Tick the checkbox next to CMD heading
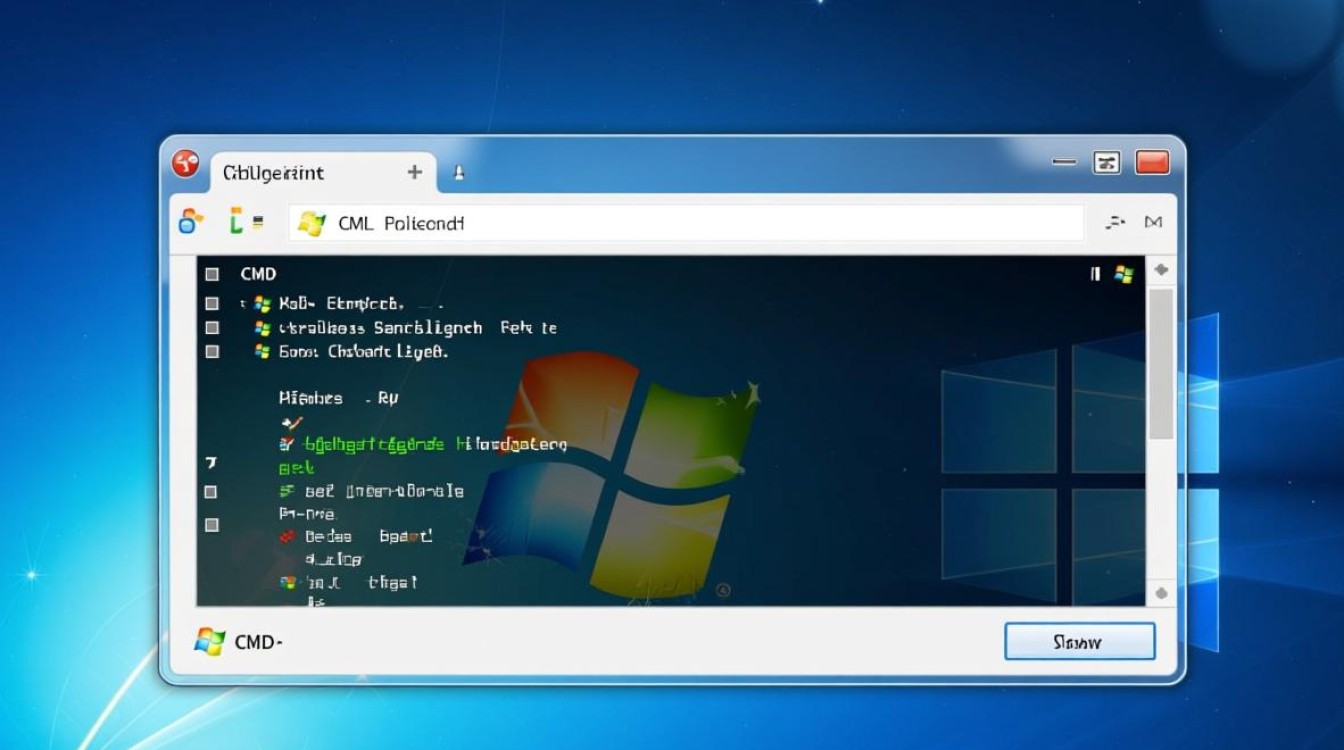 tap(212, 274)
